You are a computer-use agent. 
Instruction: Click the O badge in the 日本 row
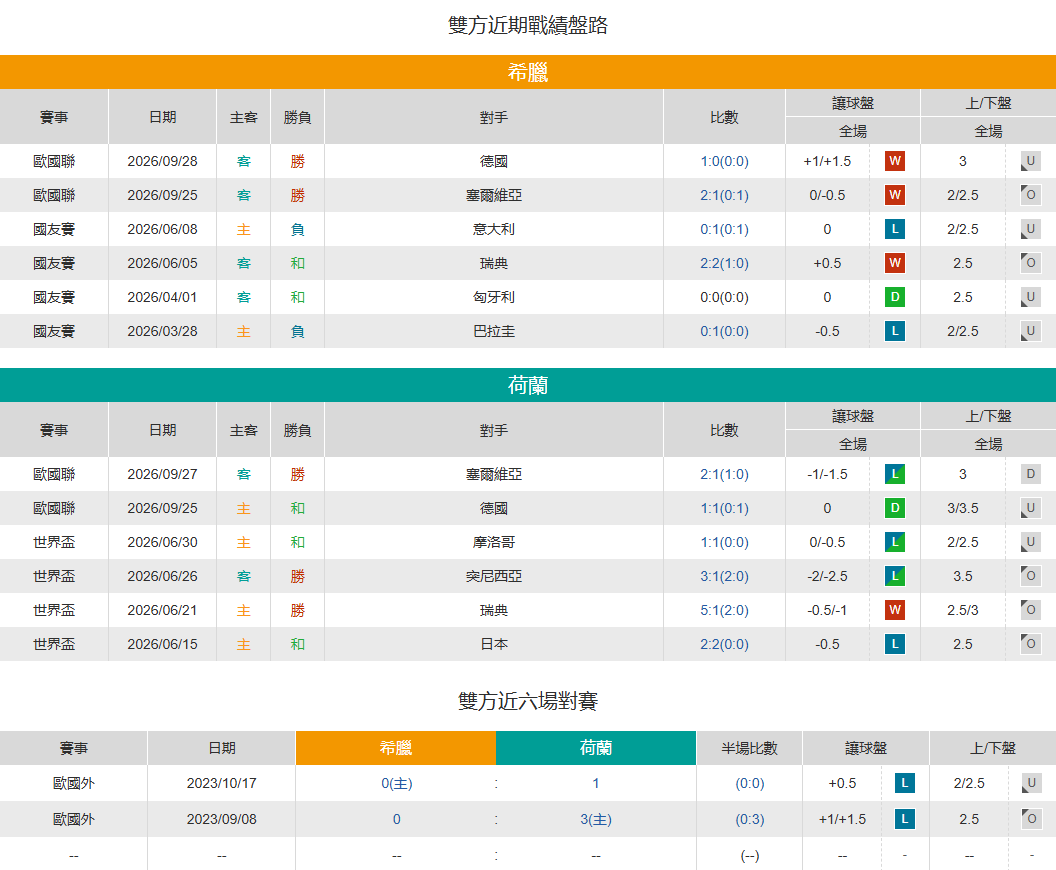point(1030,644)
